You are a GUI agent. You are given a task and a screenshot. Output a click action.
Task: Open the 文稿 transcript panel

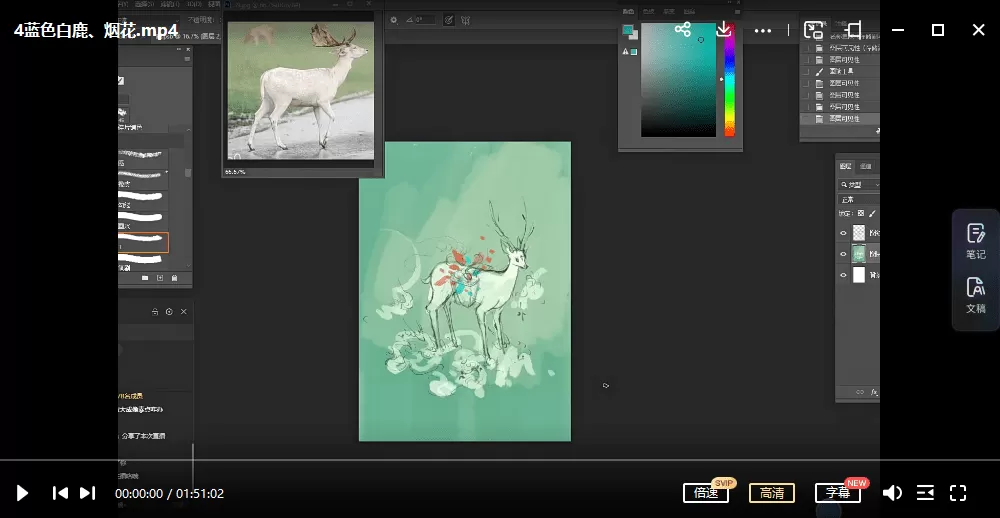tap(975, 295)
